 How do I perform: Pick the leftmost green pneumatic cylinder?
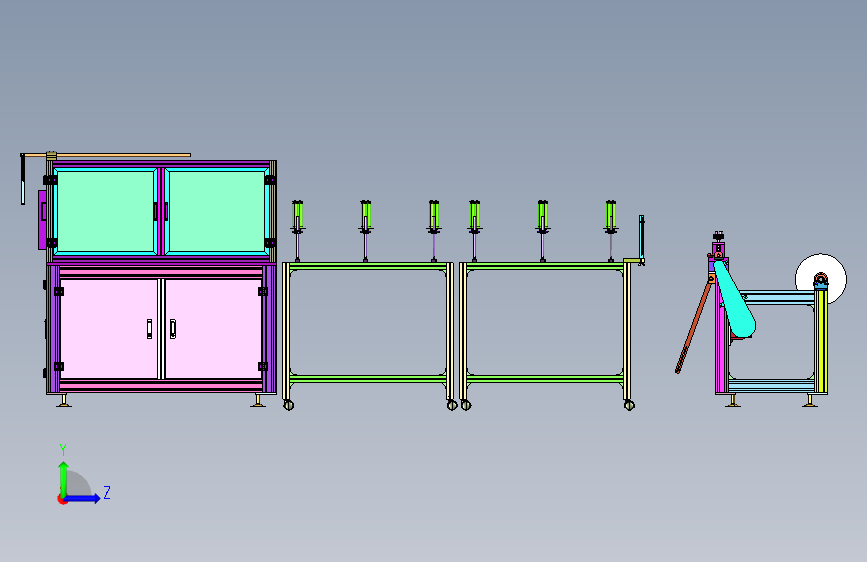(x=297, y=216)
